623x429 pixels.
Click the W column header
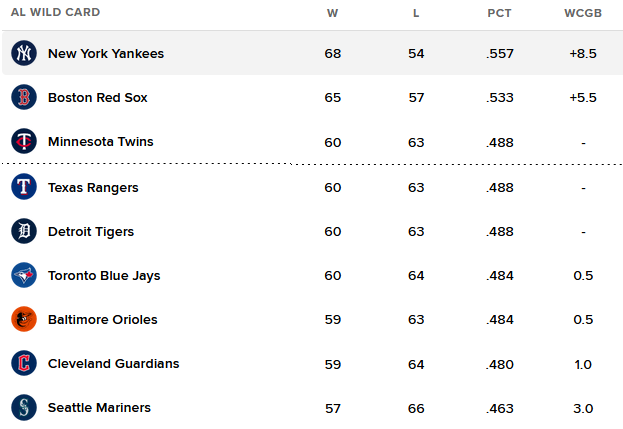click(333, 13)
